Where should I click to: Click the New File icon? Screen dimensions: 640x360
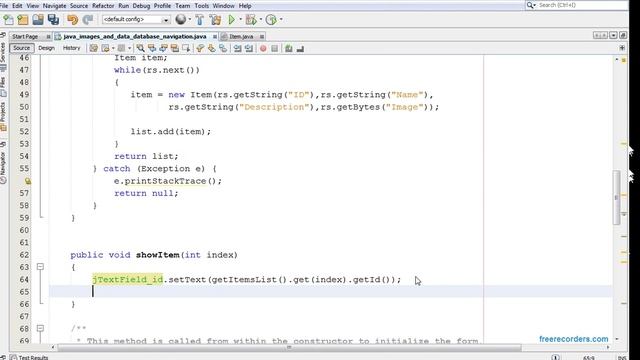click(x=8, y=20)
